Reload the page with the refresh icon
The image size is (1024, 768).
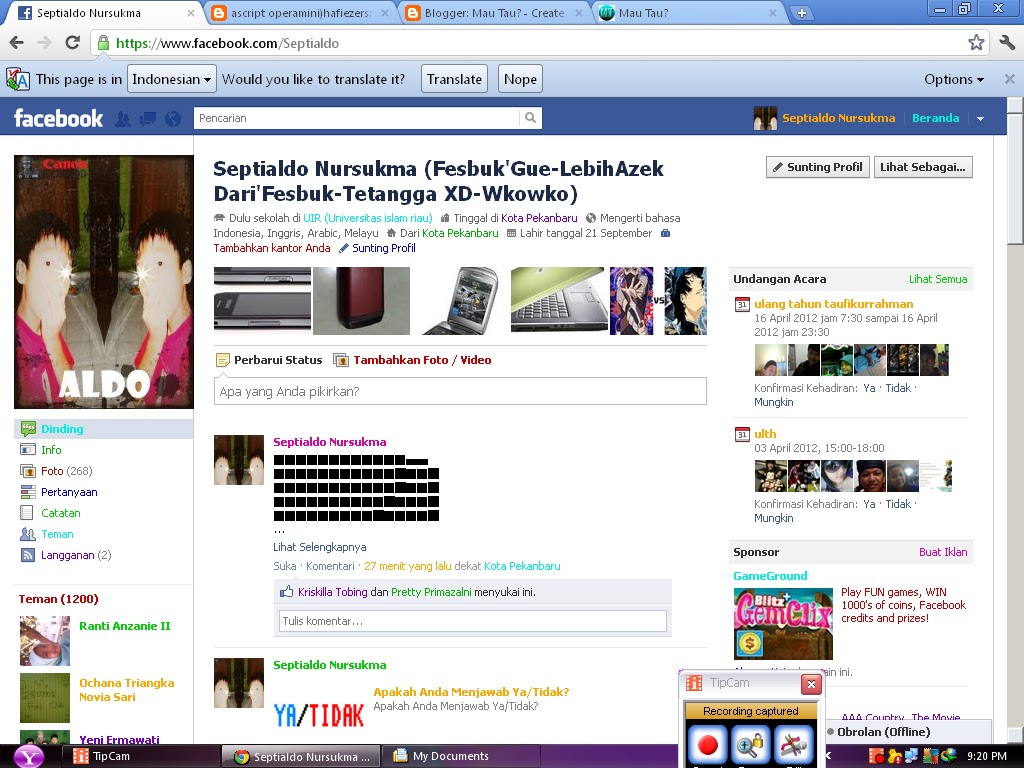click(72, 43)
